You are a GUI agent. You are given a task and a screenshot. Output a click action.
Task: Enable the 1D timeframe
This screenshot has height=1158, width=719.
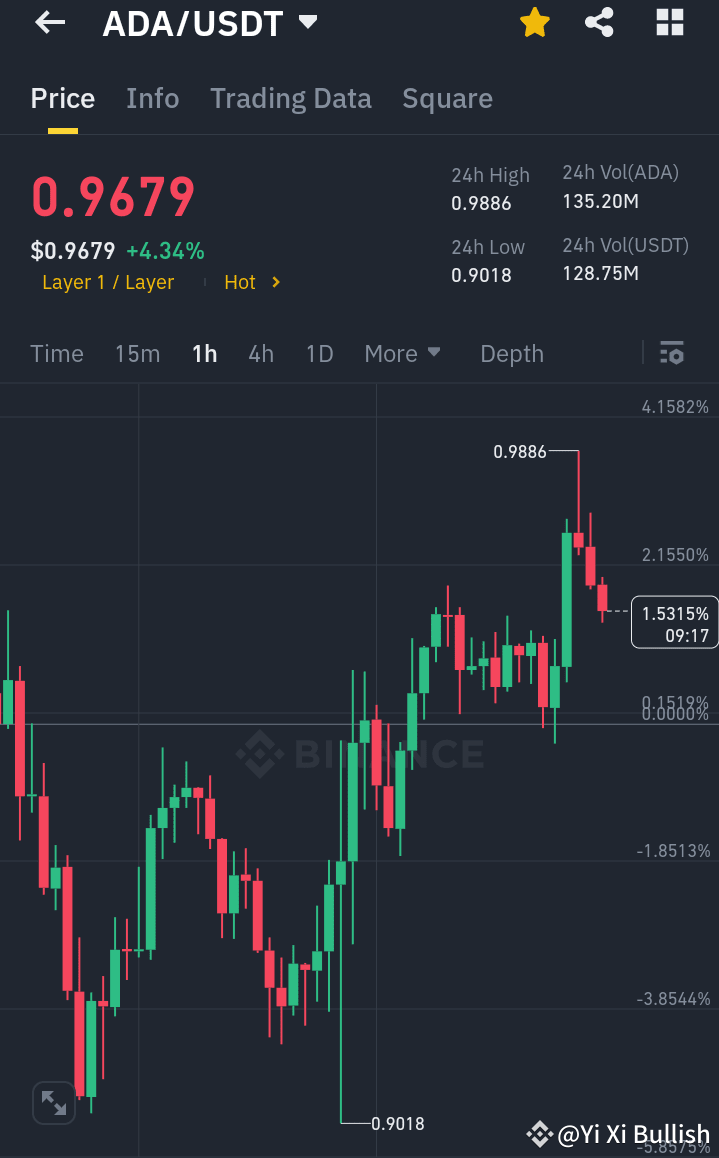point(319,353)
